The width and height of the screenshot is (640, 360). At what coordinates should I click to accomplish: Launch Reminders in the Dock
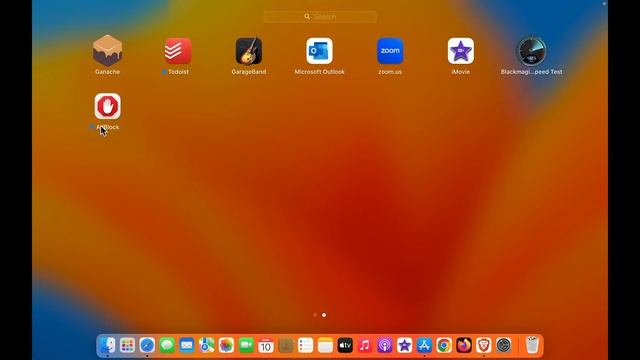pyautogui.click(x=305, y=345)
